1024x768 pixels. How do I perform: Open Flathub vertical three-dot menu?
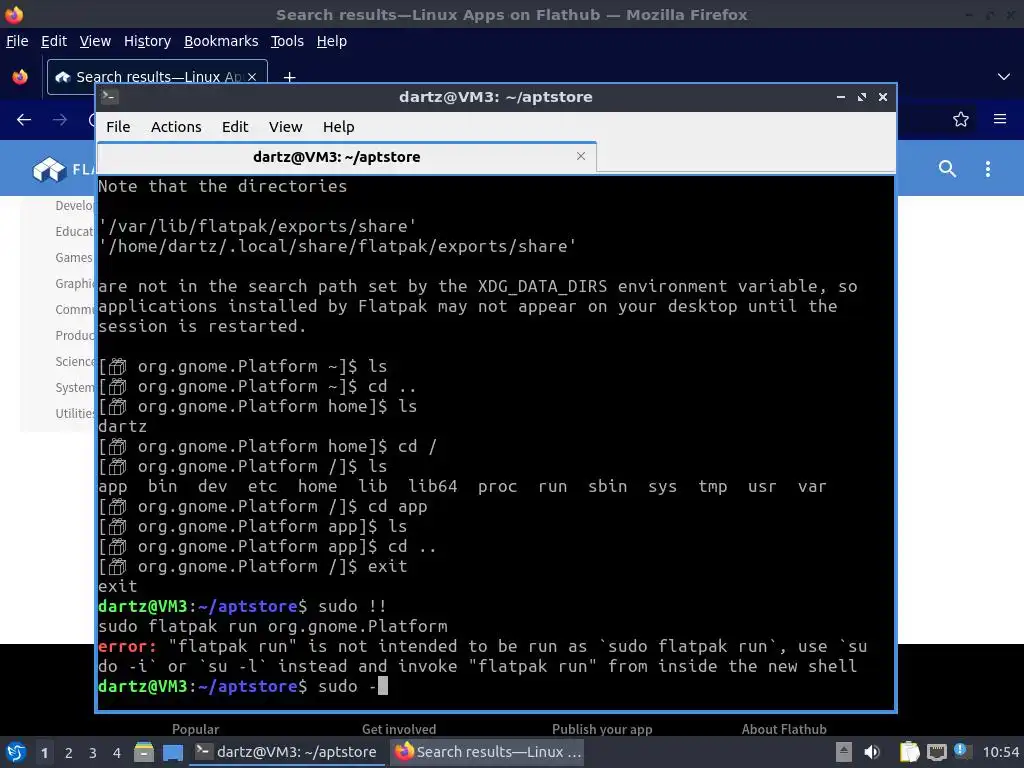tap(987, 169)
